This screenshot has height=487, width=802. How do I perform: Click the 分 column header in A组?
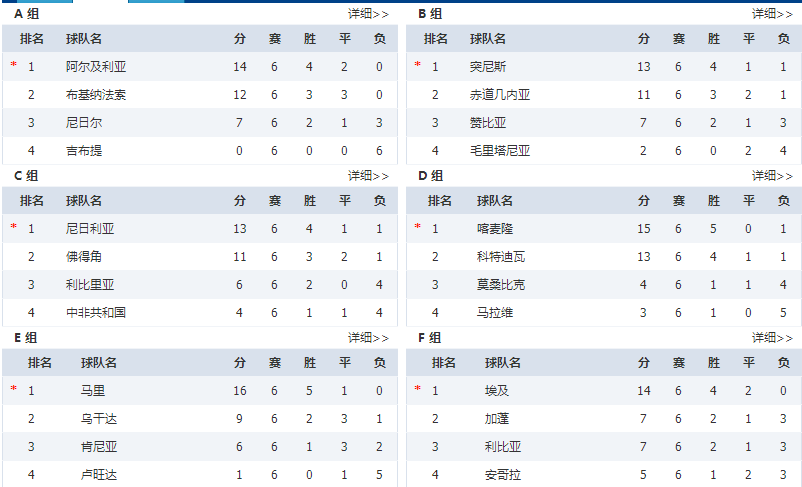click(x=239, y=39)
